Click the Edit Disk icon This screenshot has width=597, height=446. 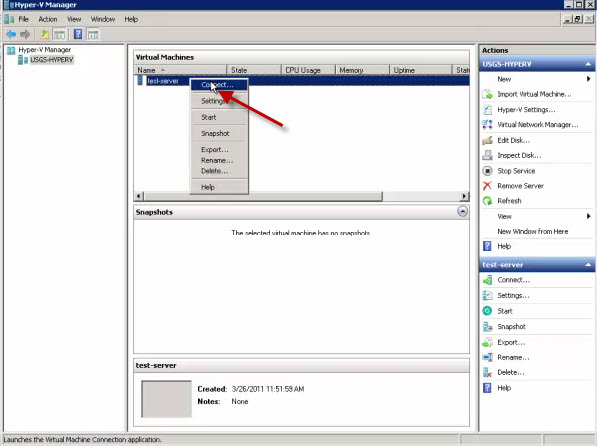(487, 140)
